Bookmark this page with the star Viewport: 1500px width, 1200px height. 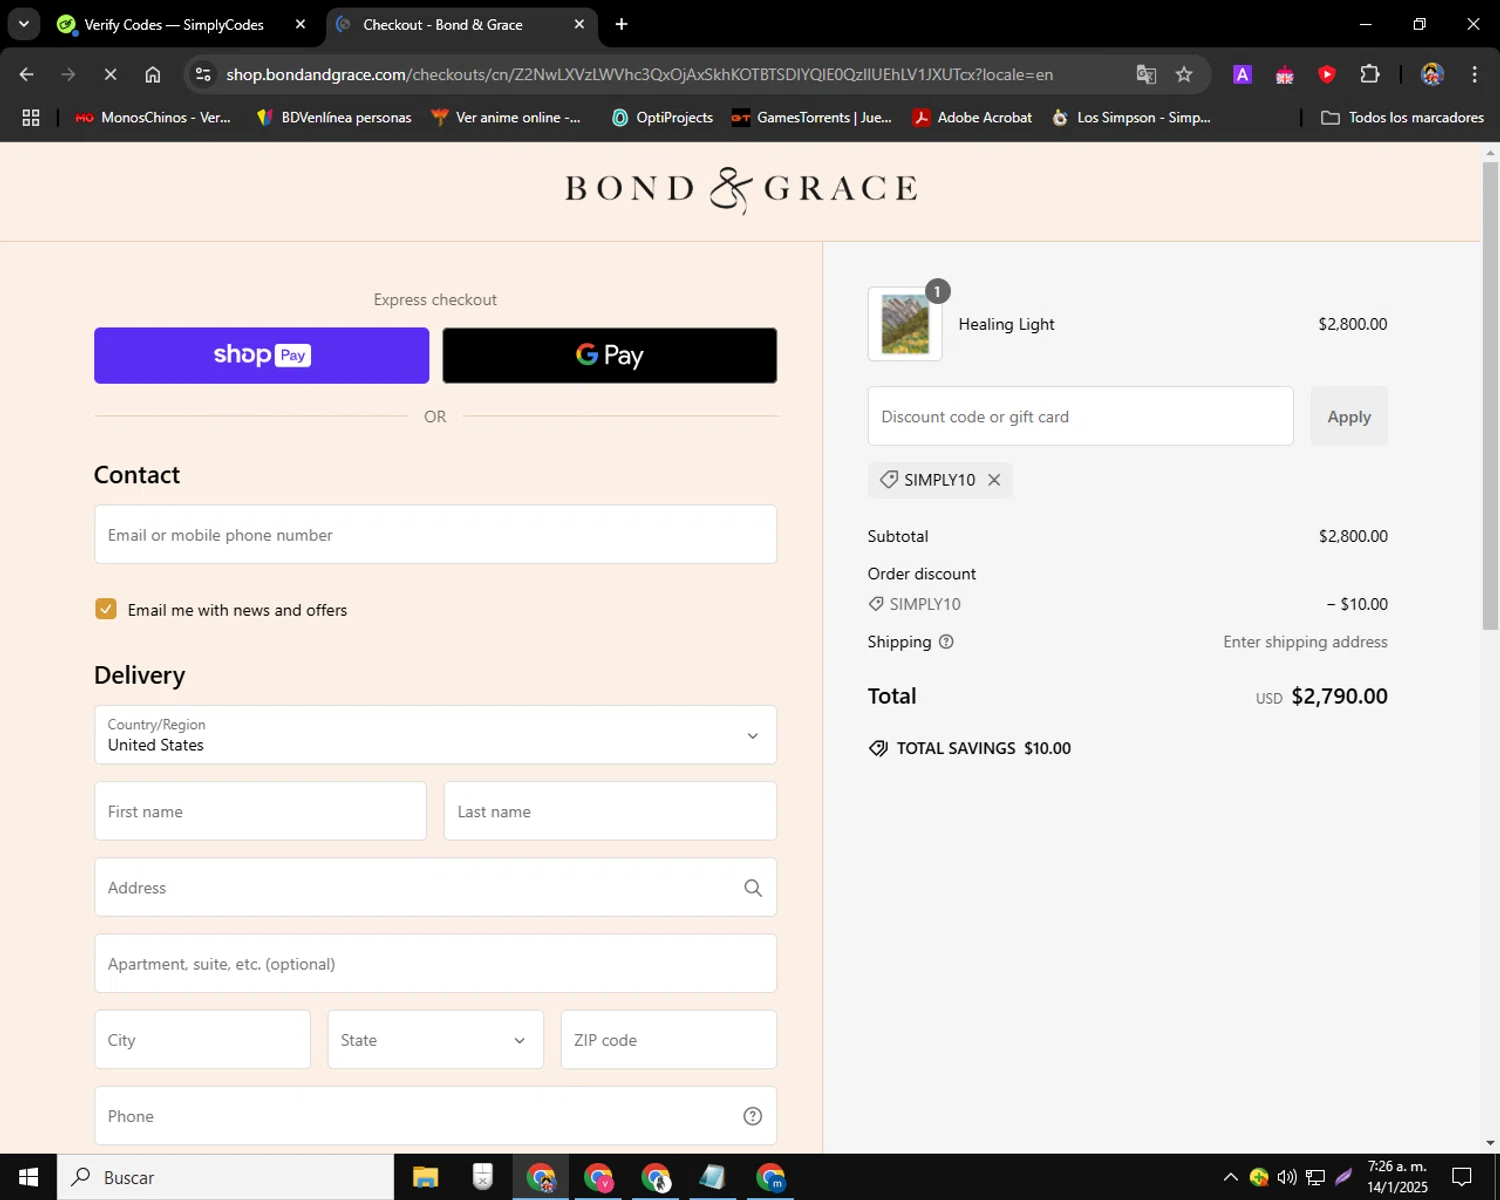1184,74
